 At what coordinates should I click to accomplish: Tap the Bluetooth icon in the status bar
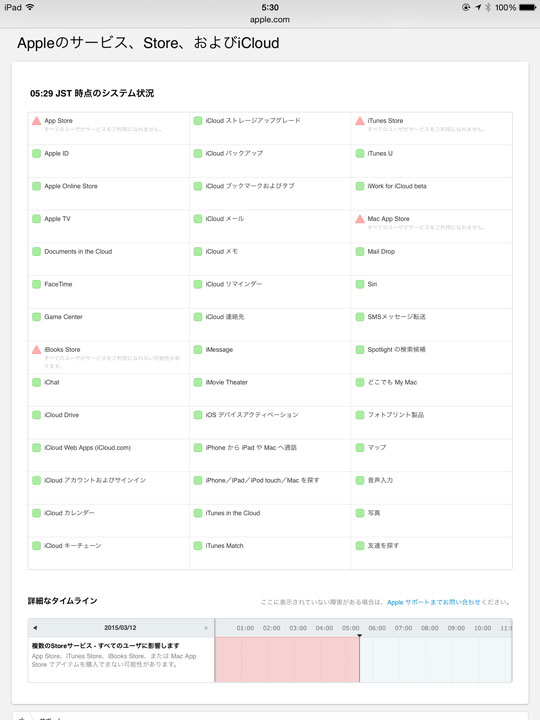[488, 7]
